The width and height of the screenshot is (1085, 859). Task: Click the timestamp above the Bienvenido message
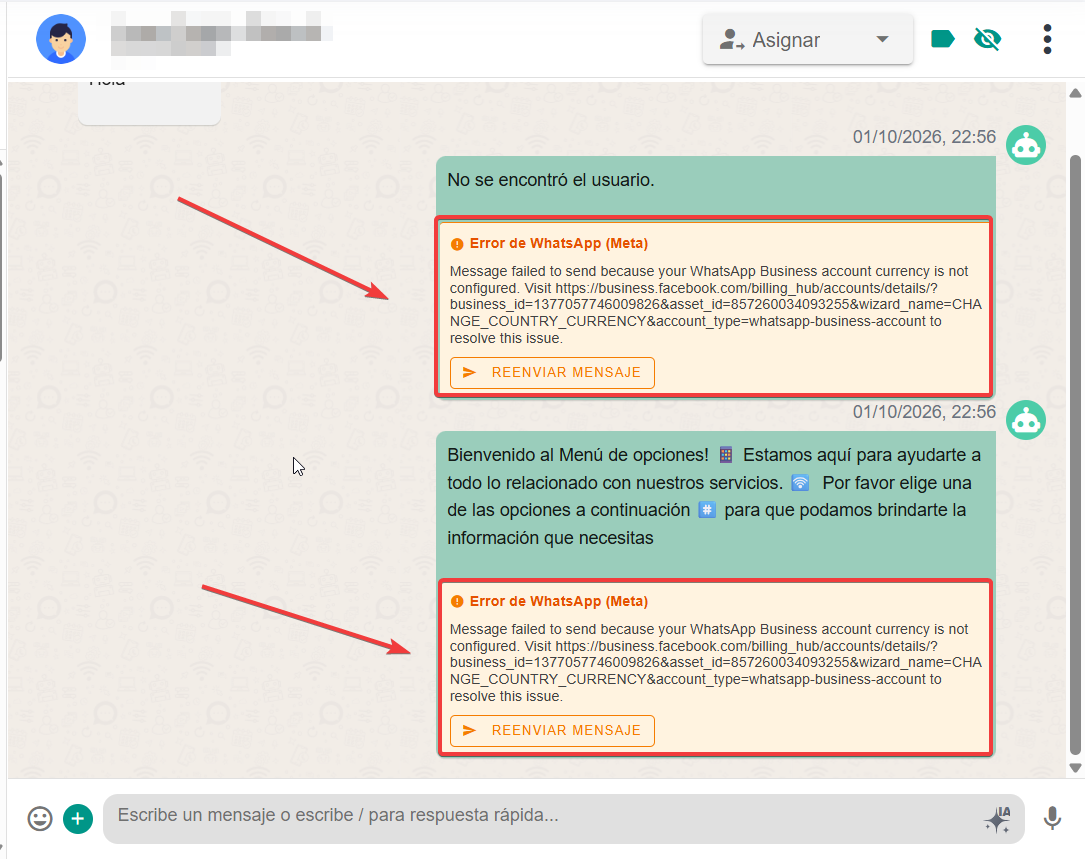(924, 412)
